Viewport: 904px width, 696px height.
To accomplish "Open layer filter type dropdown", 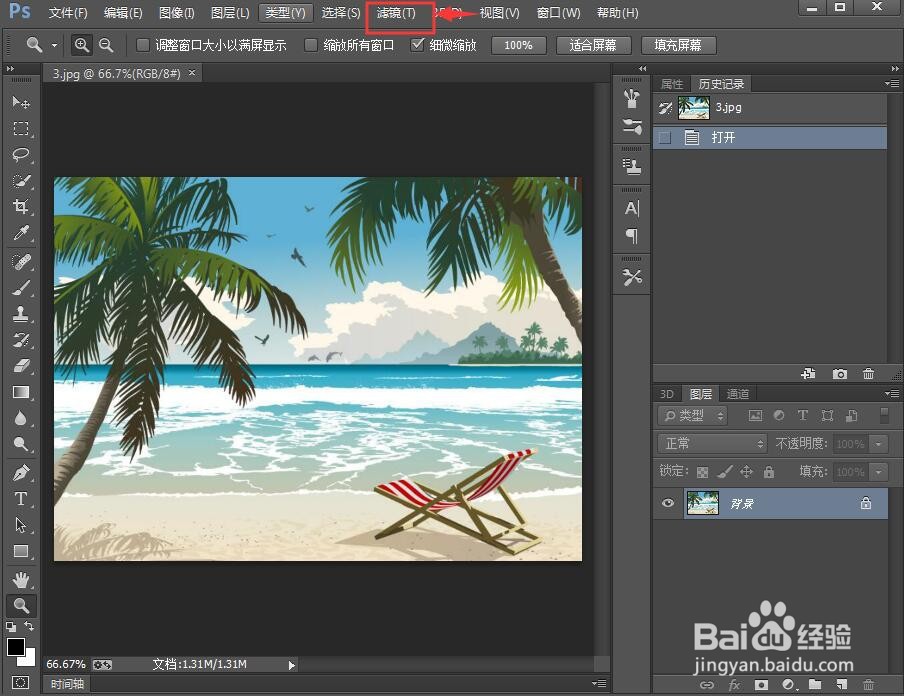I will 692,415.
